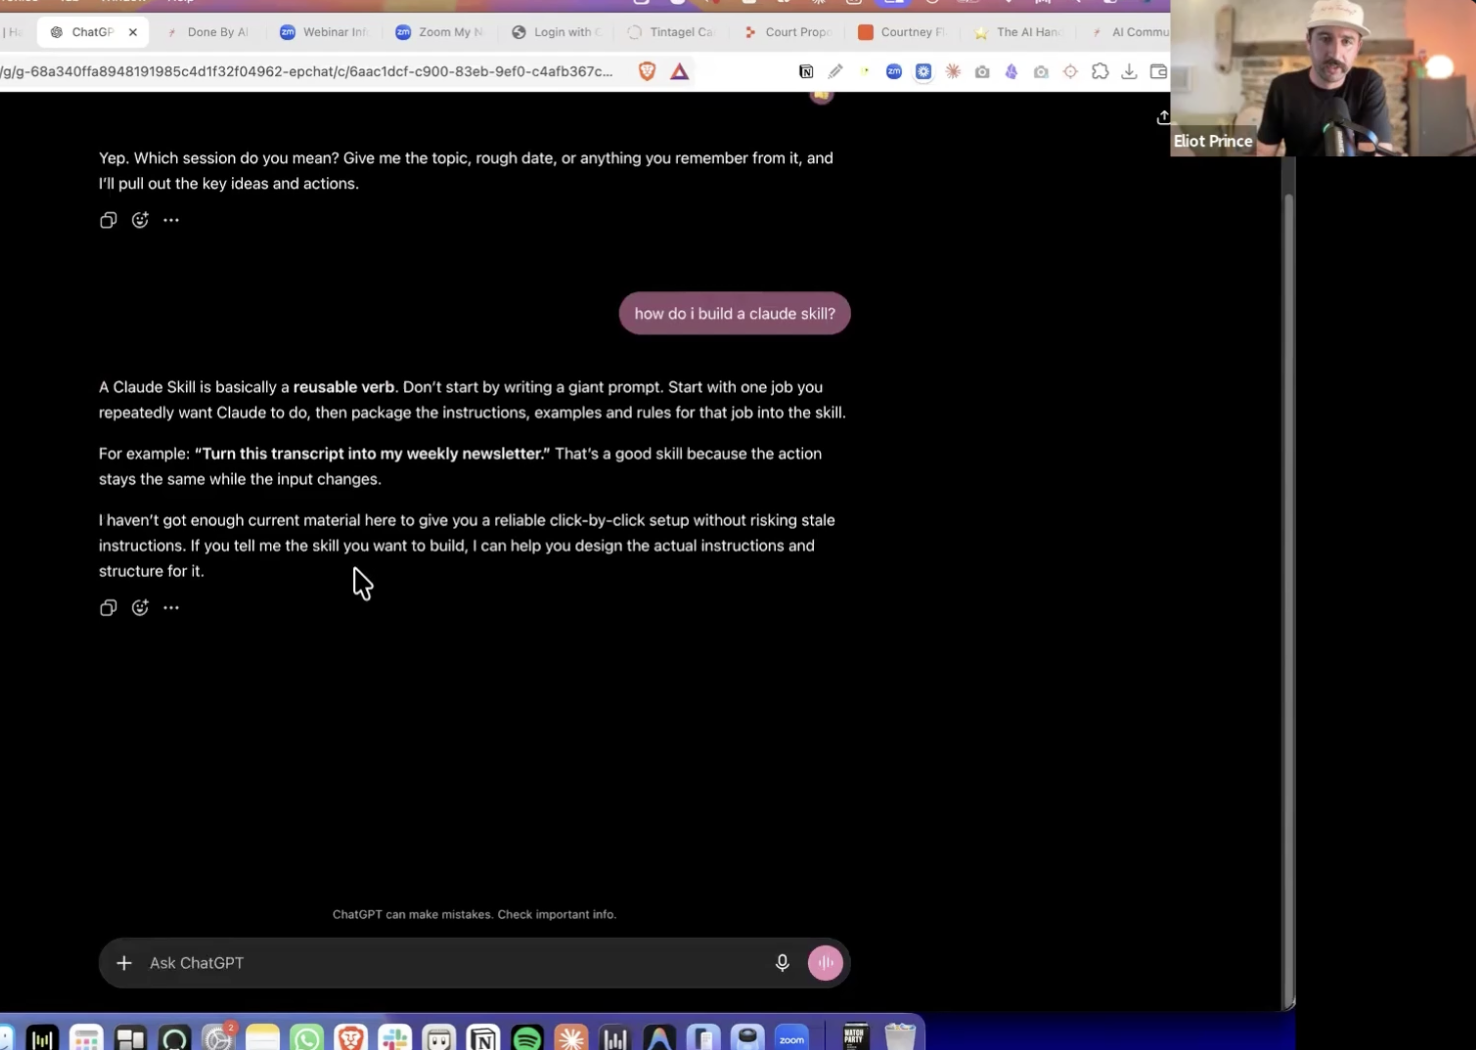Click the plus attach button in the composer
This screenshot has width=1476, height=1050.
[124, 963]
